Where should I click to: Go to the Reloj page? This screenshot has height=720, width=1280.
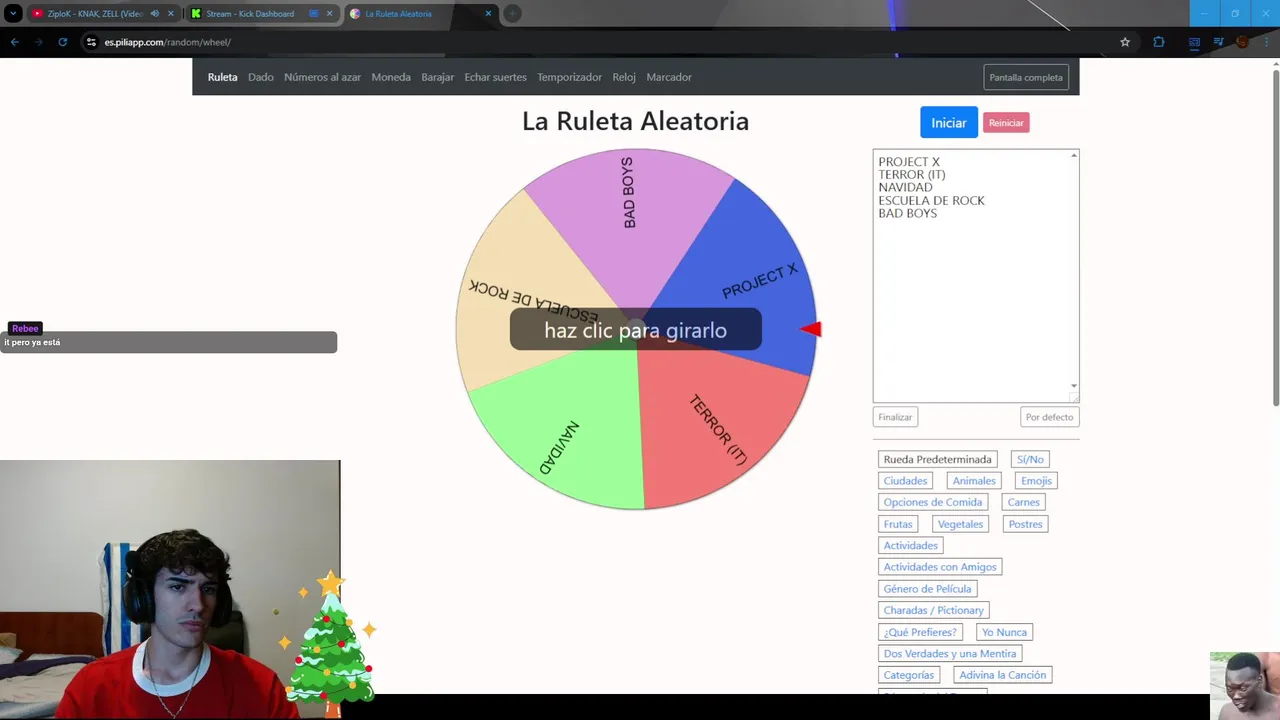624,77
